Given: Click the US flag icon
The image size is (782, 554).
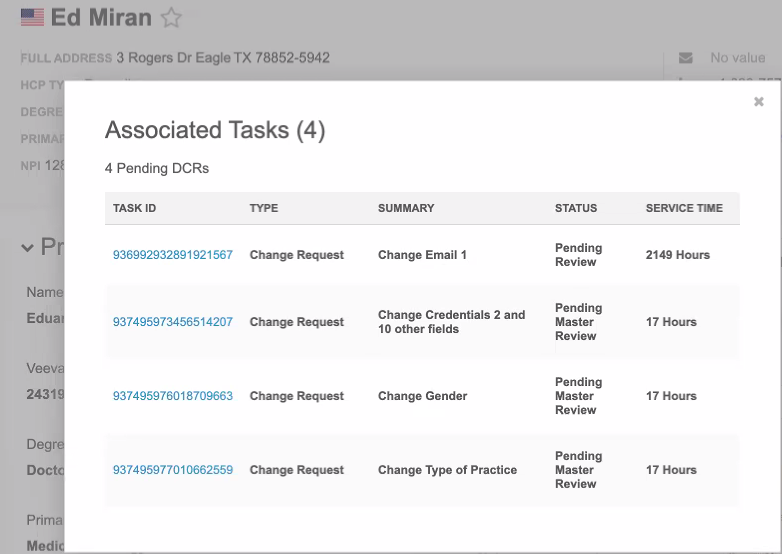Looking at the screenshot, I should (x=32, y=18).
